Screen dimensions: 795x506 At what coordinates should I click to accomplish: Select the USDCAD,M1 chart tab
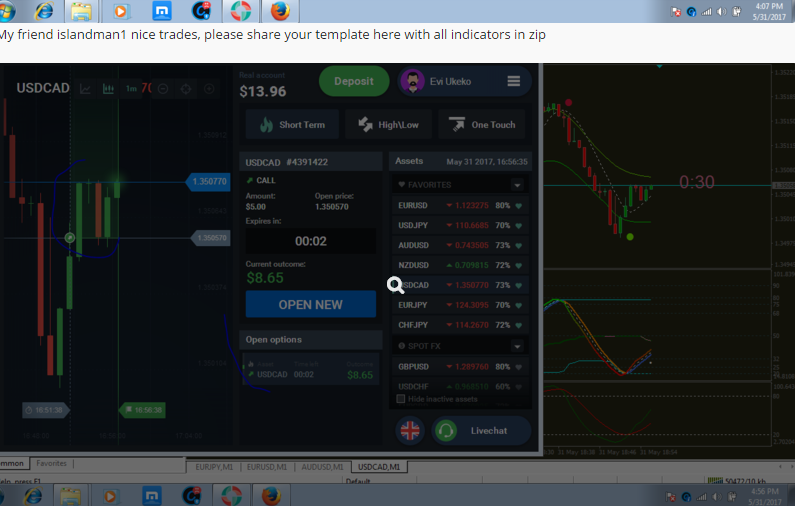pos(379,467)
